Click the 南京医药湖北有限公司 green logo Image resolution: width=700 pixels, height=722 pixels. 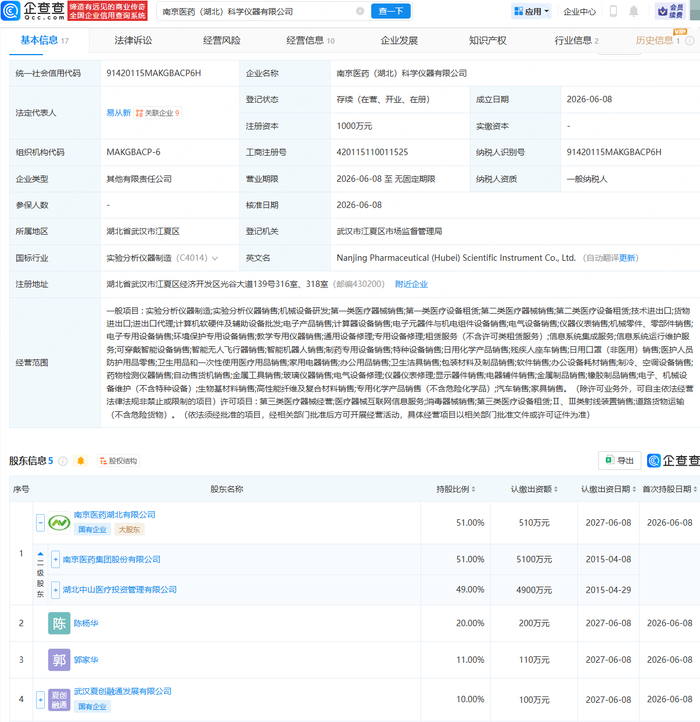(x=59, y=523)
